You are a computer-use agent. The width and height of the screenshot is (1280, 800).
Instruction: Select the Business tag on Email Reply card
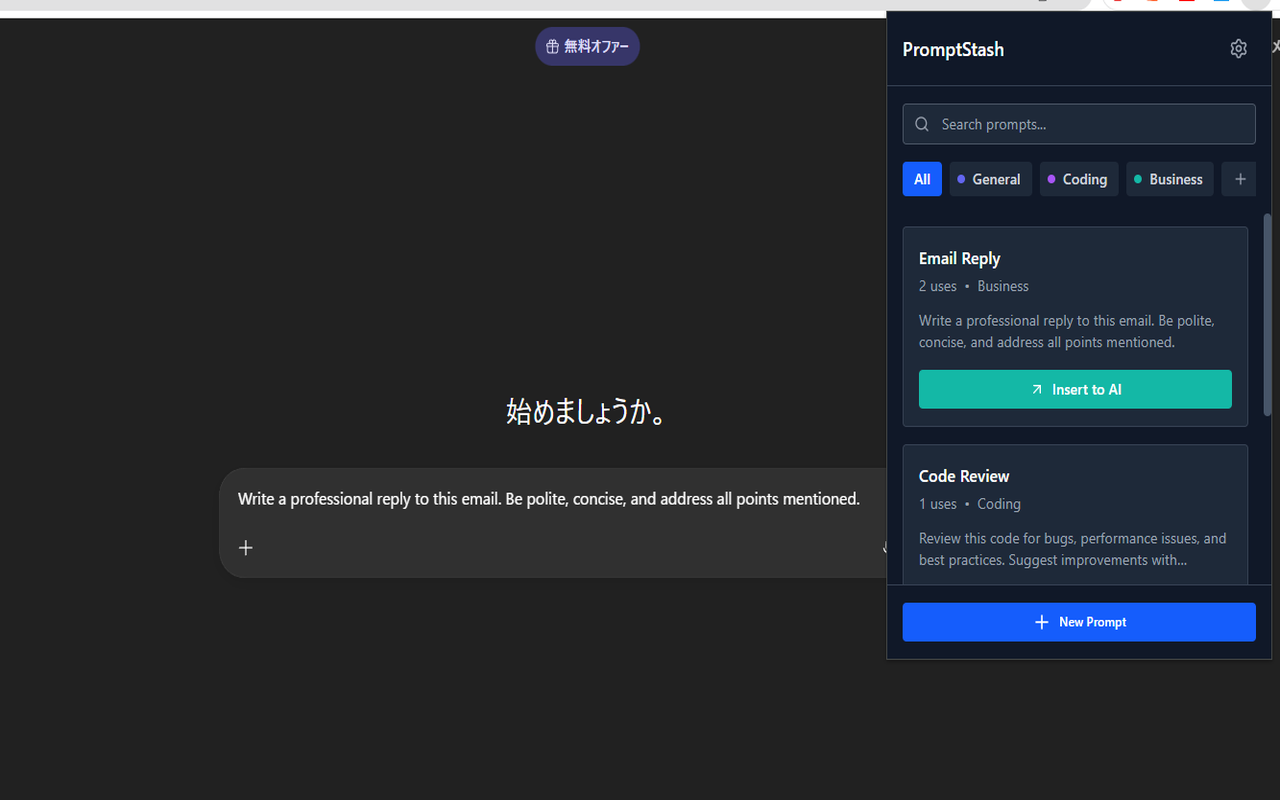pyautogui.click(x=1002, y=286)
